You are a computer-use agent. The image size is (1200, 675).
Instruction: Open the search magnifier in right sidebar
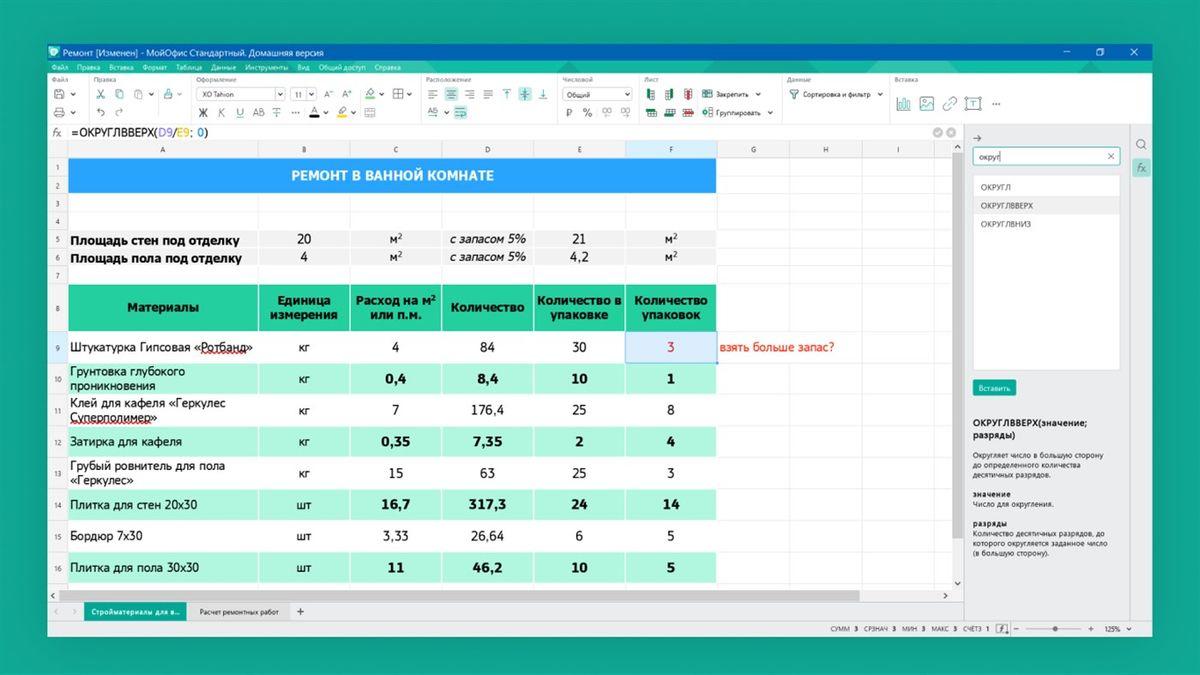pyautogui.click(x=1141, y=144)
